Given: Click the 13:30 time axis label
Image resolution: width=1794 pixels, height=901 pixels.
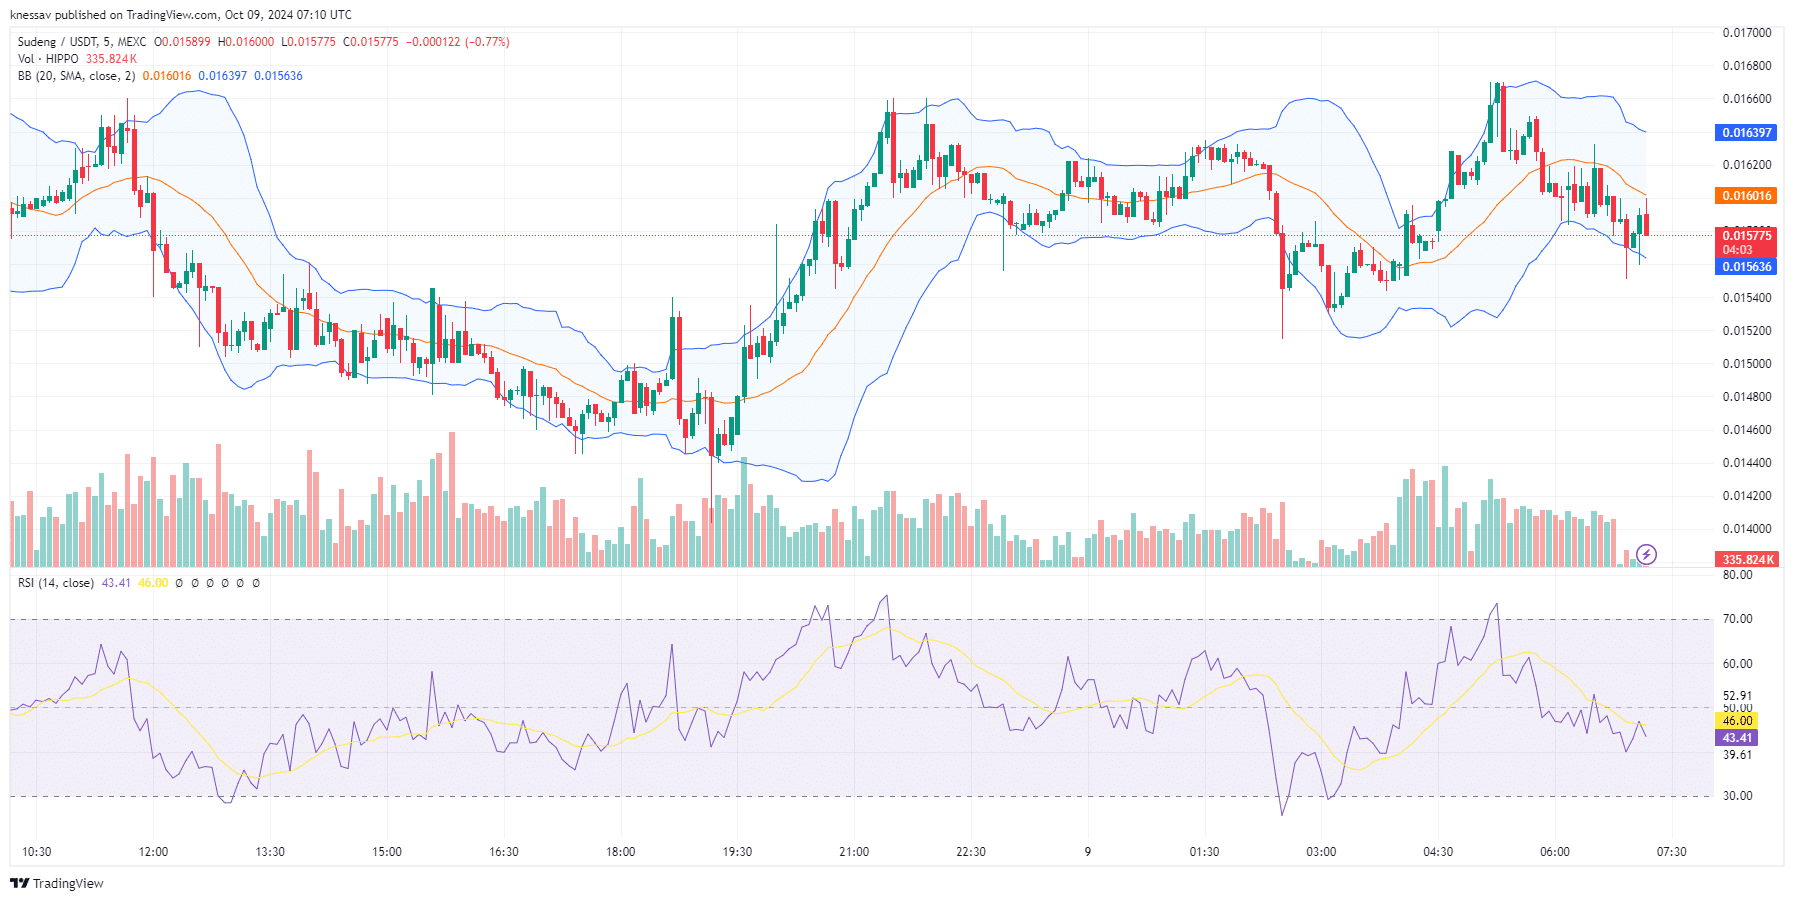Looking at the screenshot, I should point(270,852).
